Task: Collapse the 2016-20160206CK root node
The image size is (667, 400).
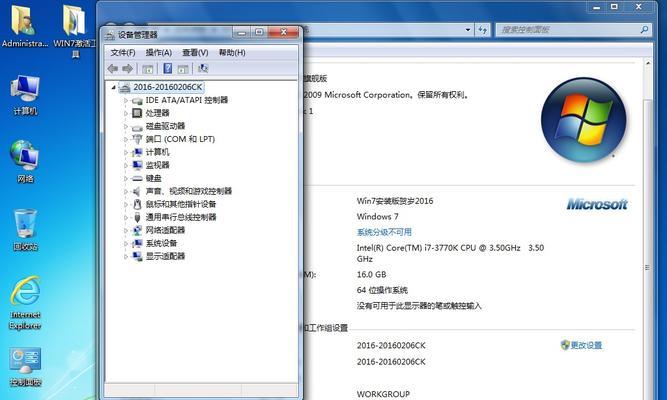Action: click(114, 88)
